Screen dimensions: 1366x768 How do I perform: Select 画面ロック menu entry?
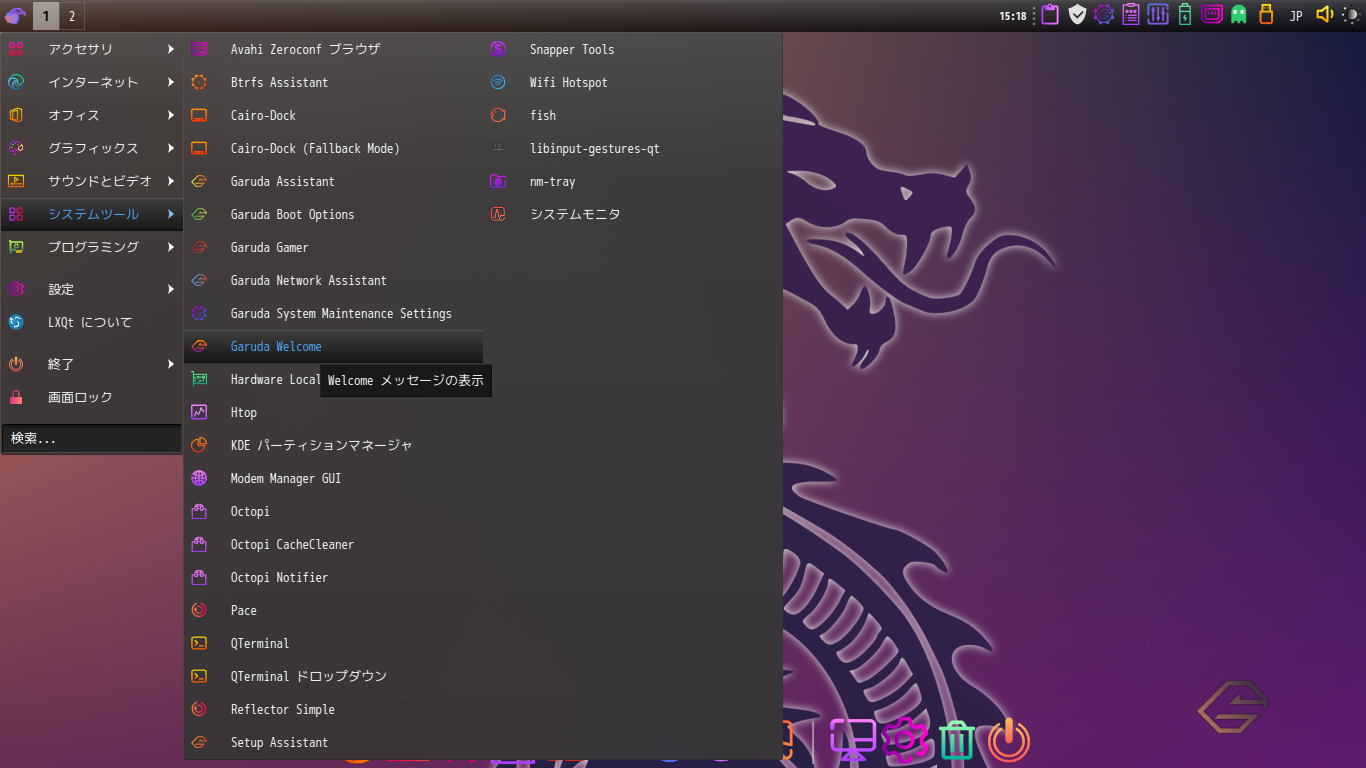tap(92, 397)
